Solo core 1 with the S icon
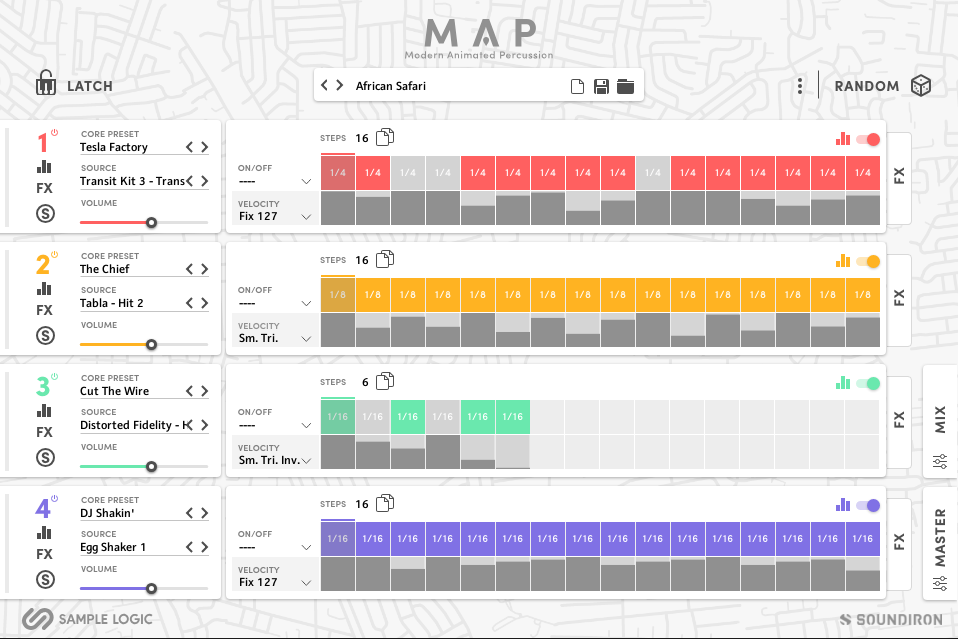 [45, 213]
